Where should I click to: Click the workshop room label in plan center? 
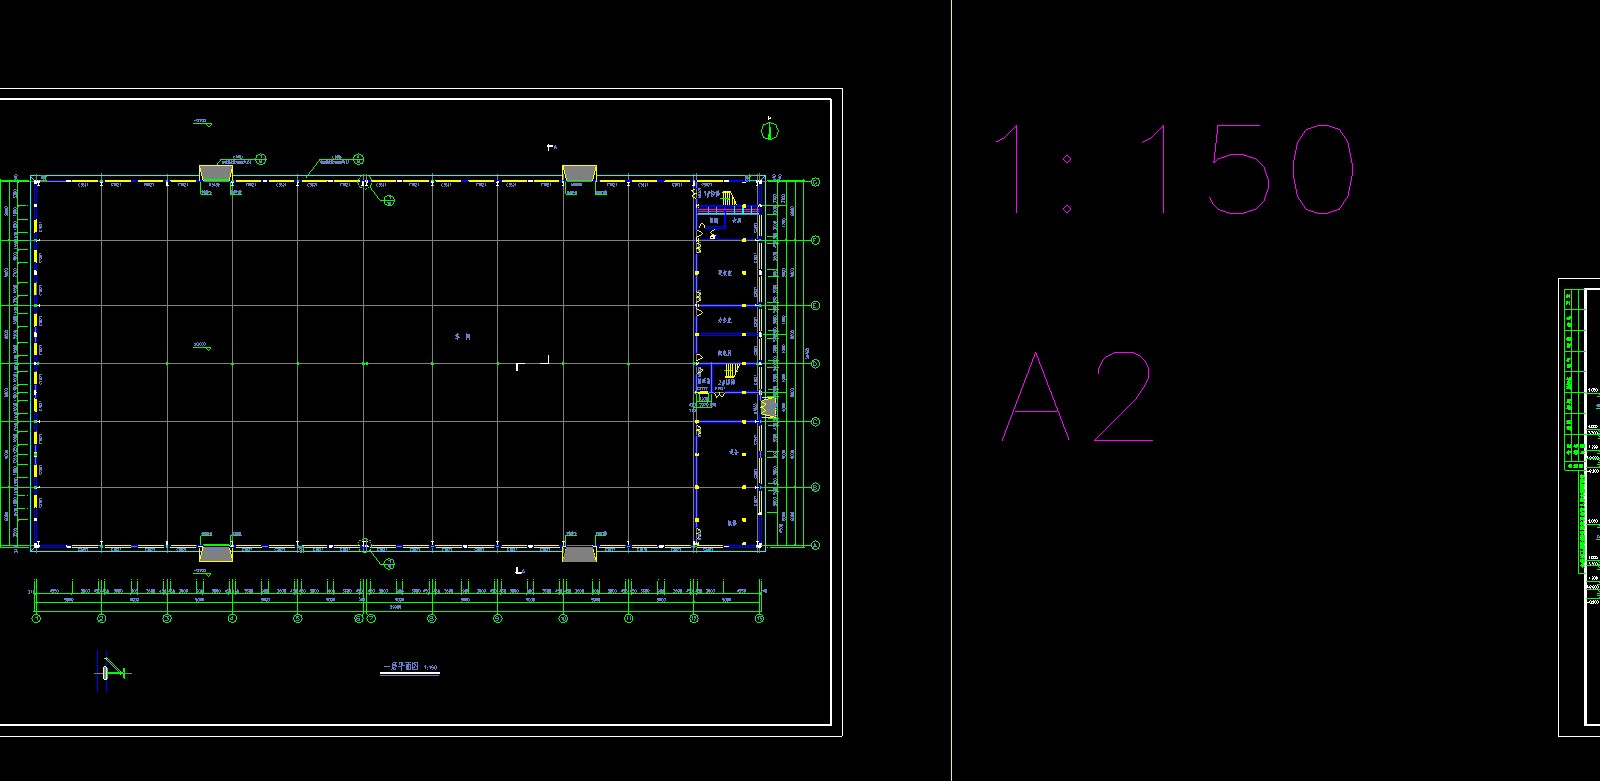pos(461,338)
